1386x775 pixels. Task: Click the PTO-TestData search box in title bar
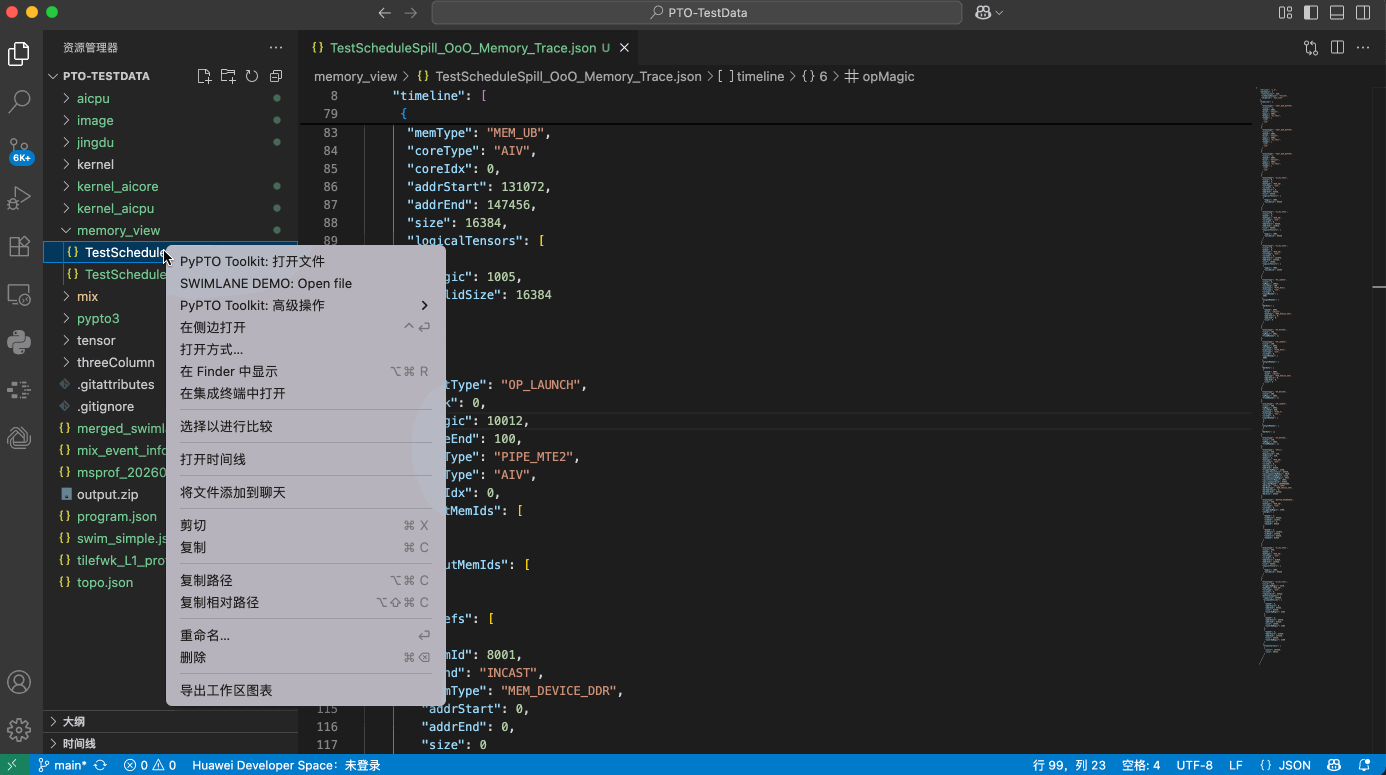point(697,13)
